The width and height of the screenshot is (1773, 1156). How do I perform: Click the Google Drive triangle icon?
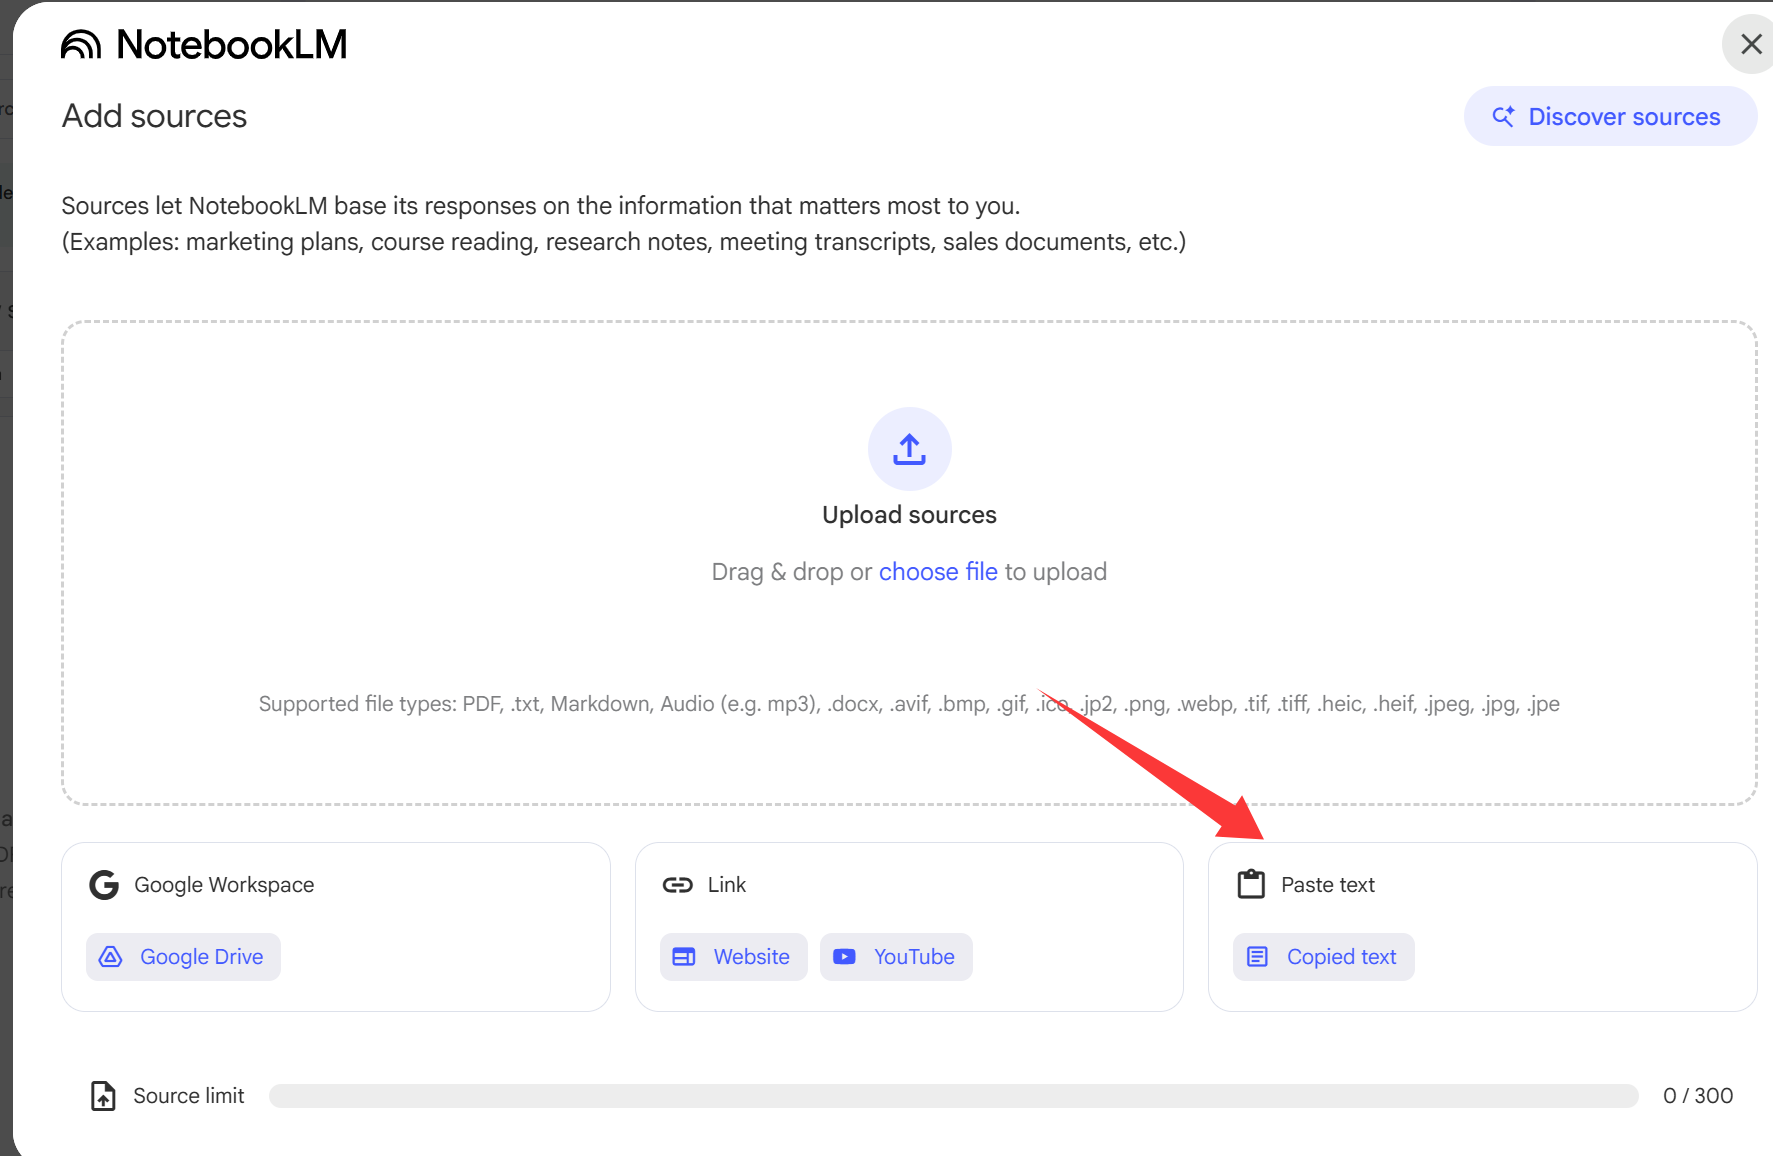[x=111, y=957]
